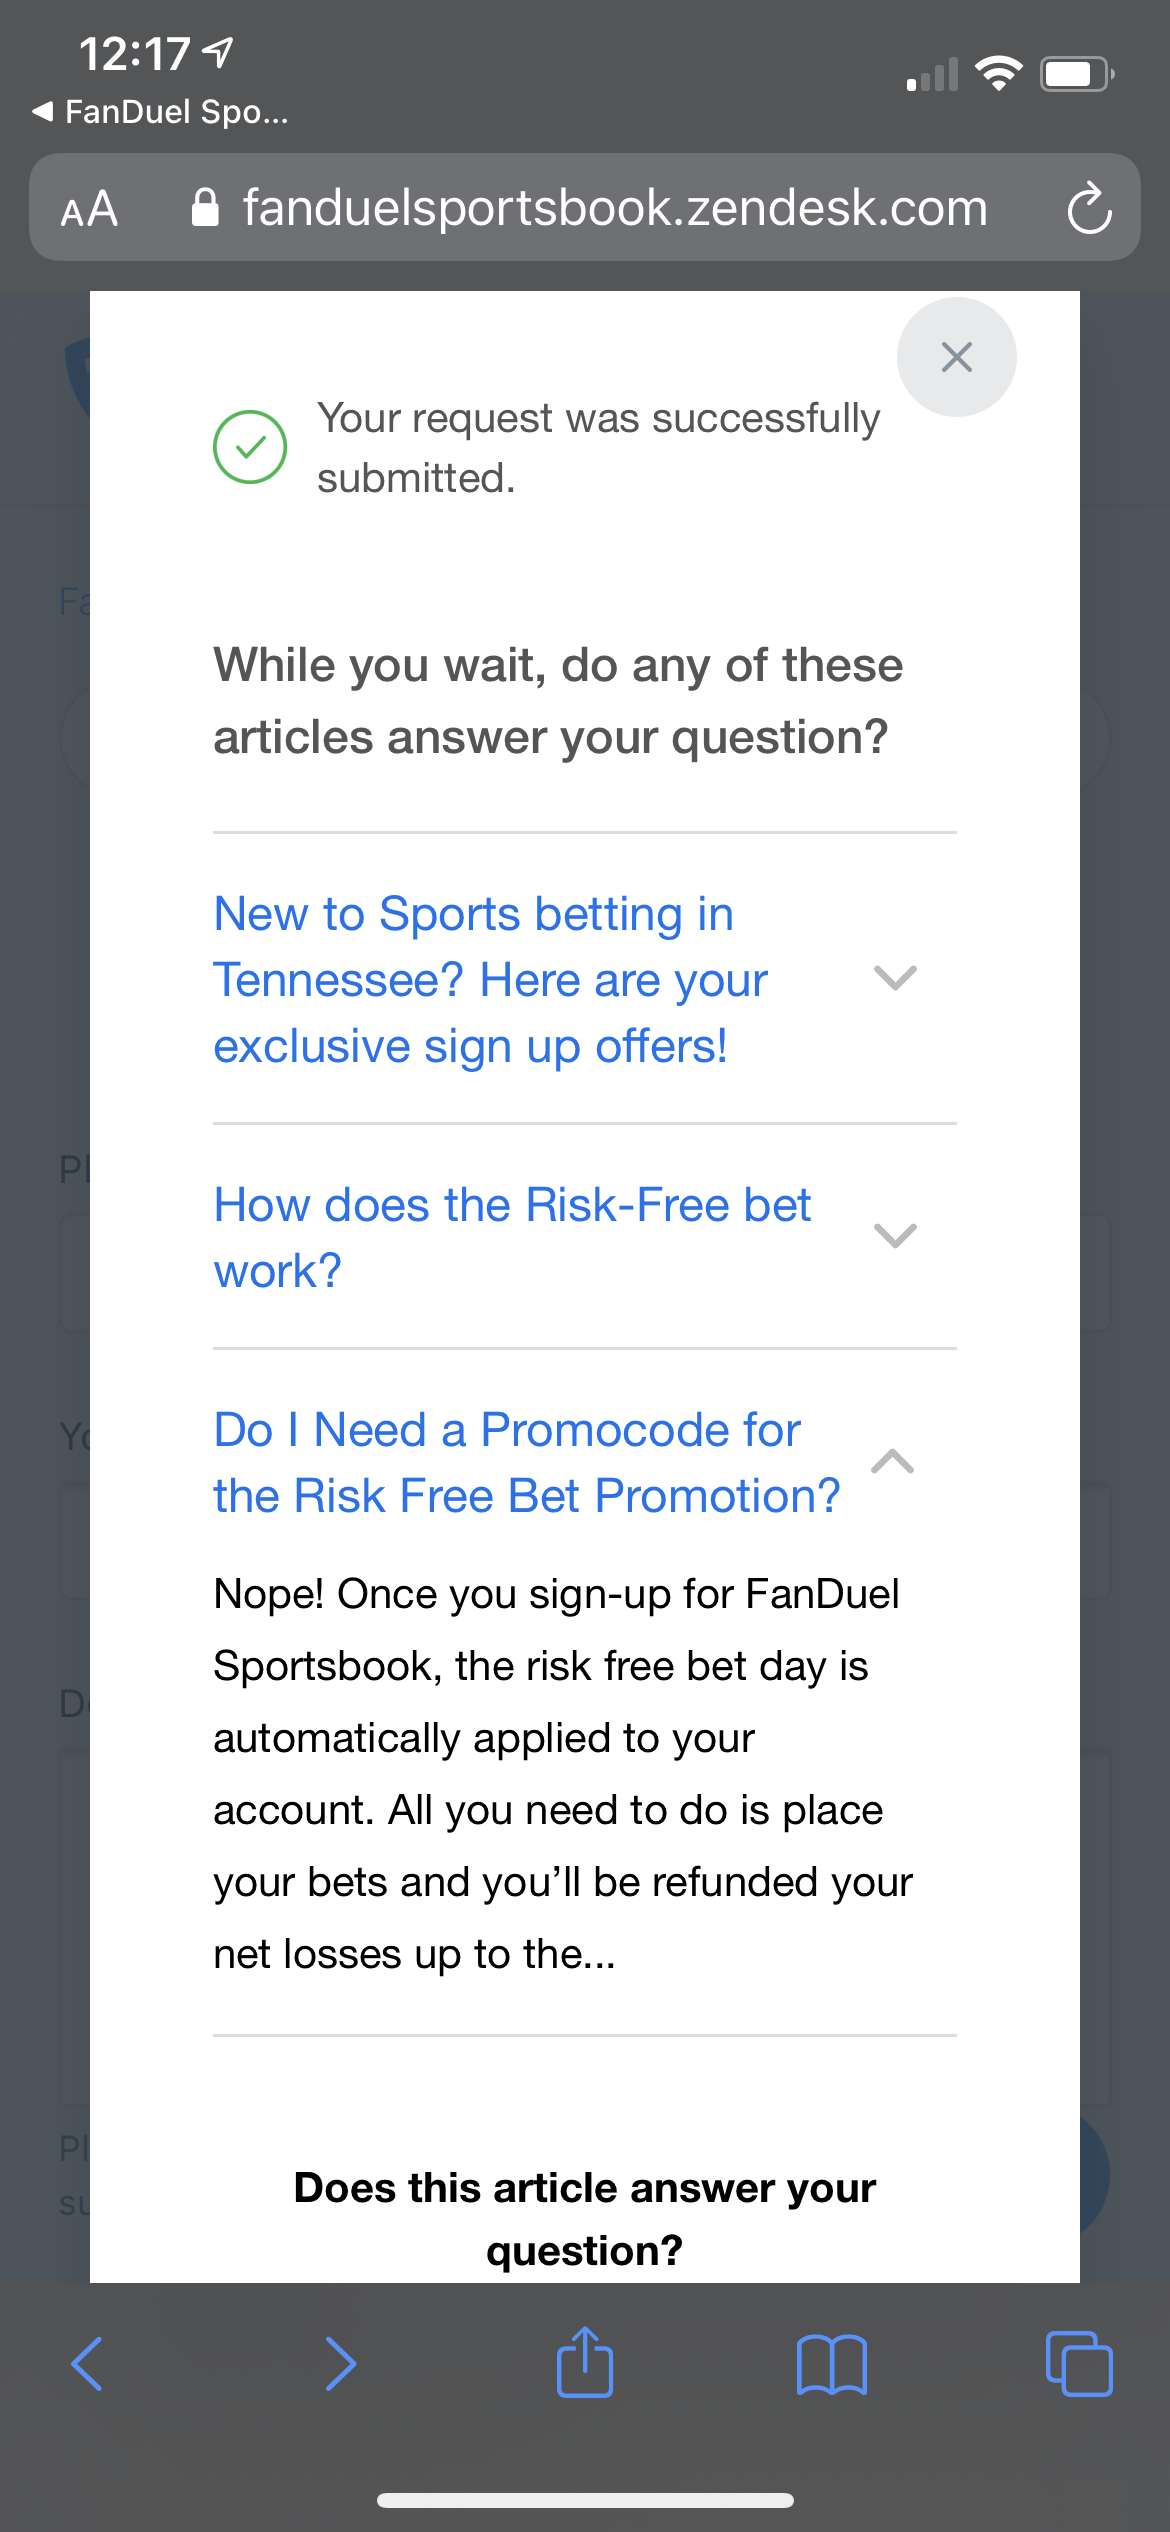Show open tabs with tabs icon
Viewport: 1170px width, 2532px height.
pyautogui.click(x=1078, y=2364)
